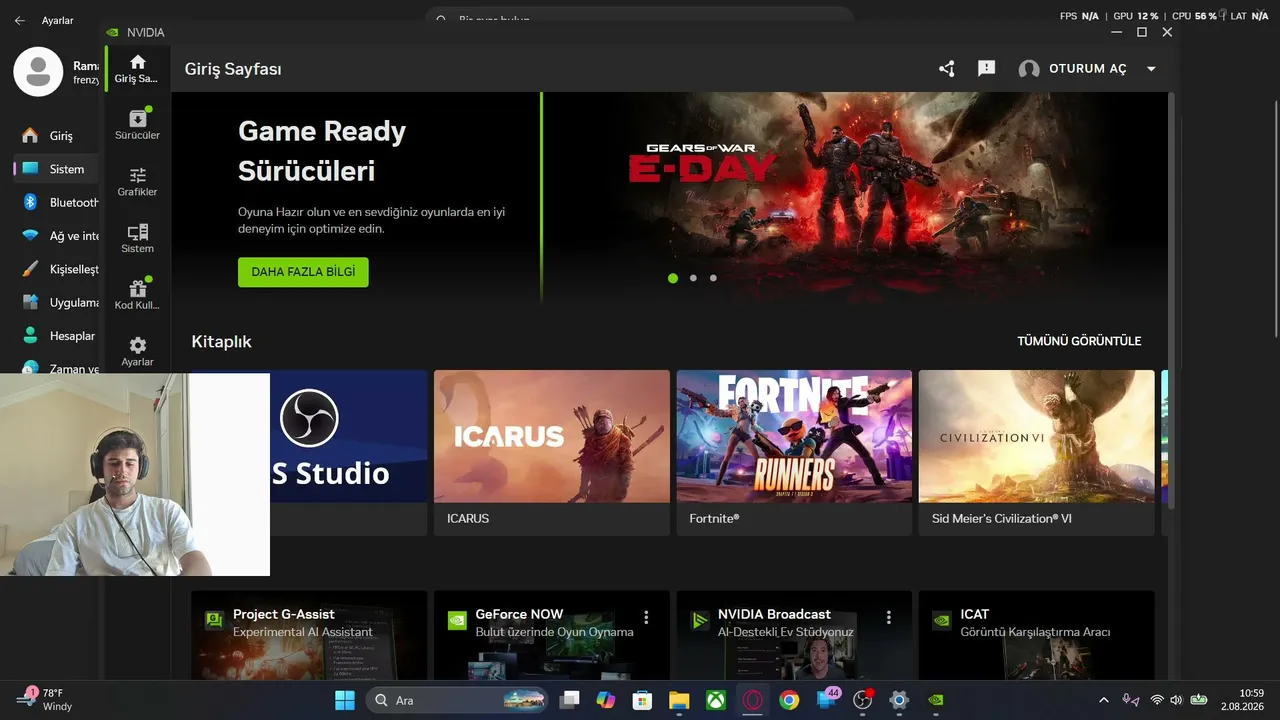
Task: Open the OBS Studio library tile
Action: (x=349, y=452)
